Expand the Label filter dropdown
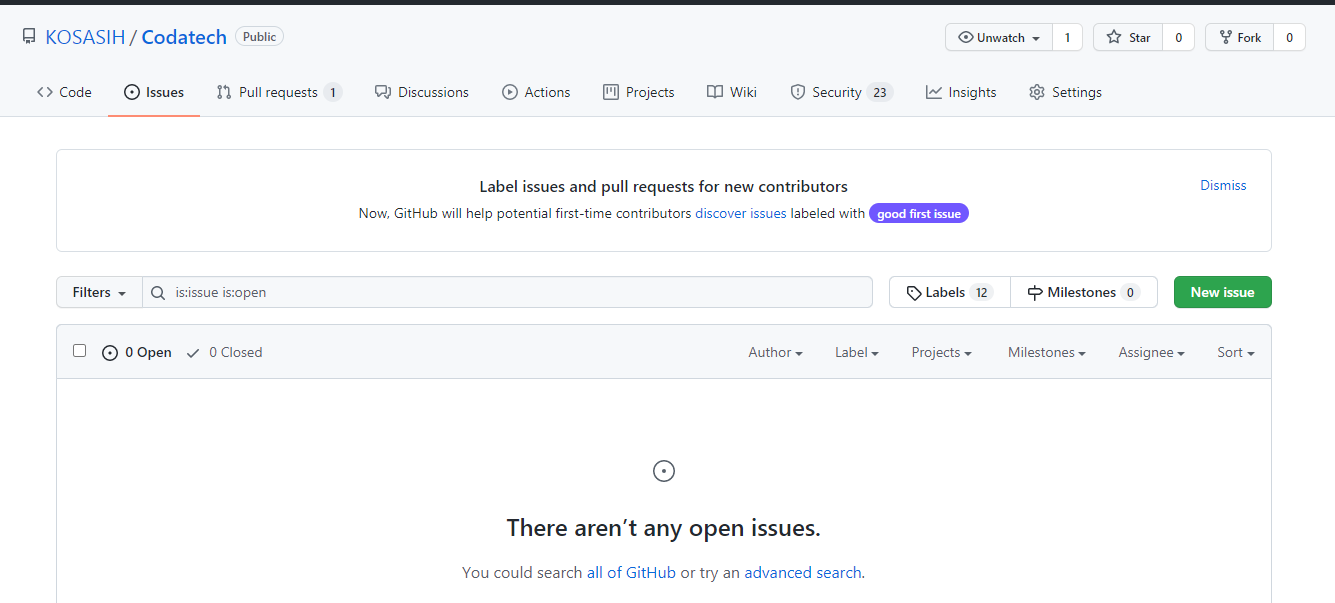Viewport: 1335px width, 603px height. (857, 352)
